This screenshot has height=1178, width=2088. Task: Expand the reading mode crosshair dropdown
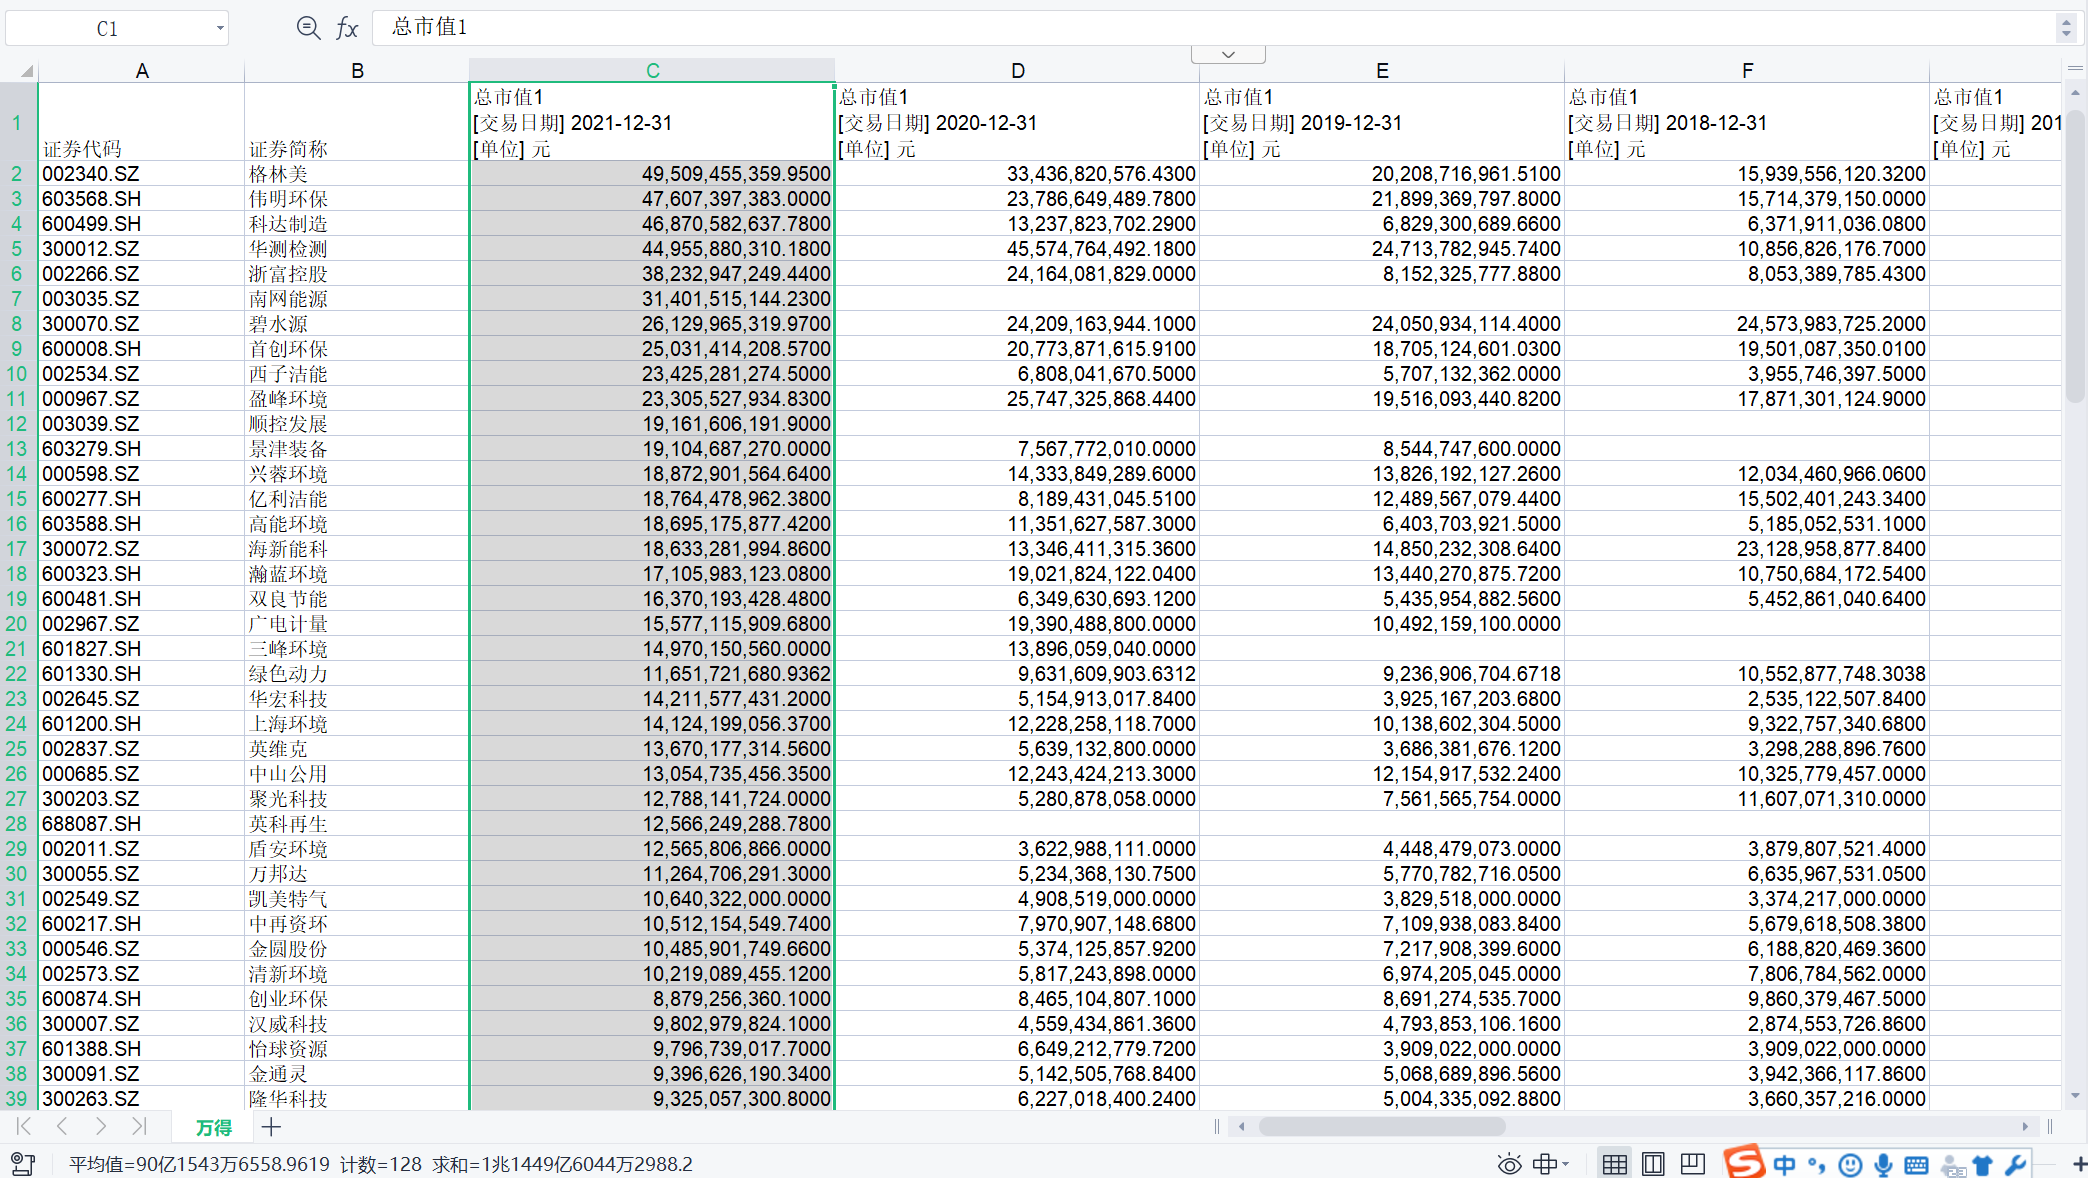point(1566,1164)
